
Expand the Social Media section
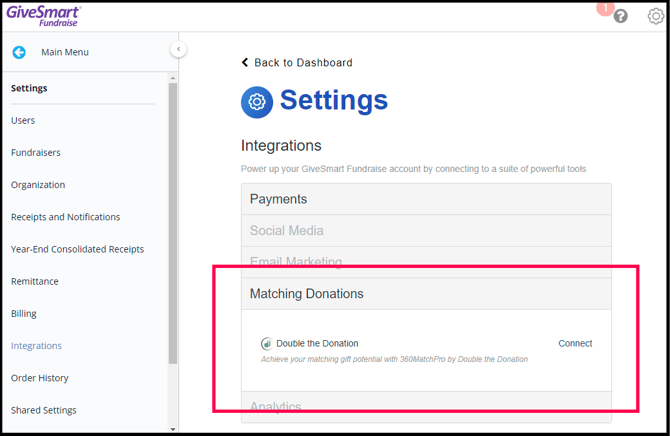(x=426, y=230)
